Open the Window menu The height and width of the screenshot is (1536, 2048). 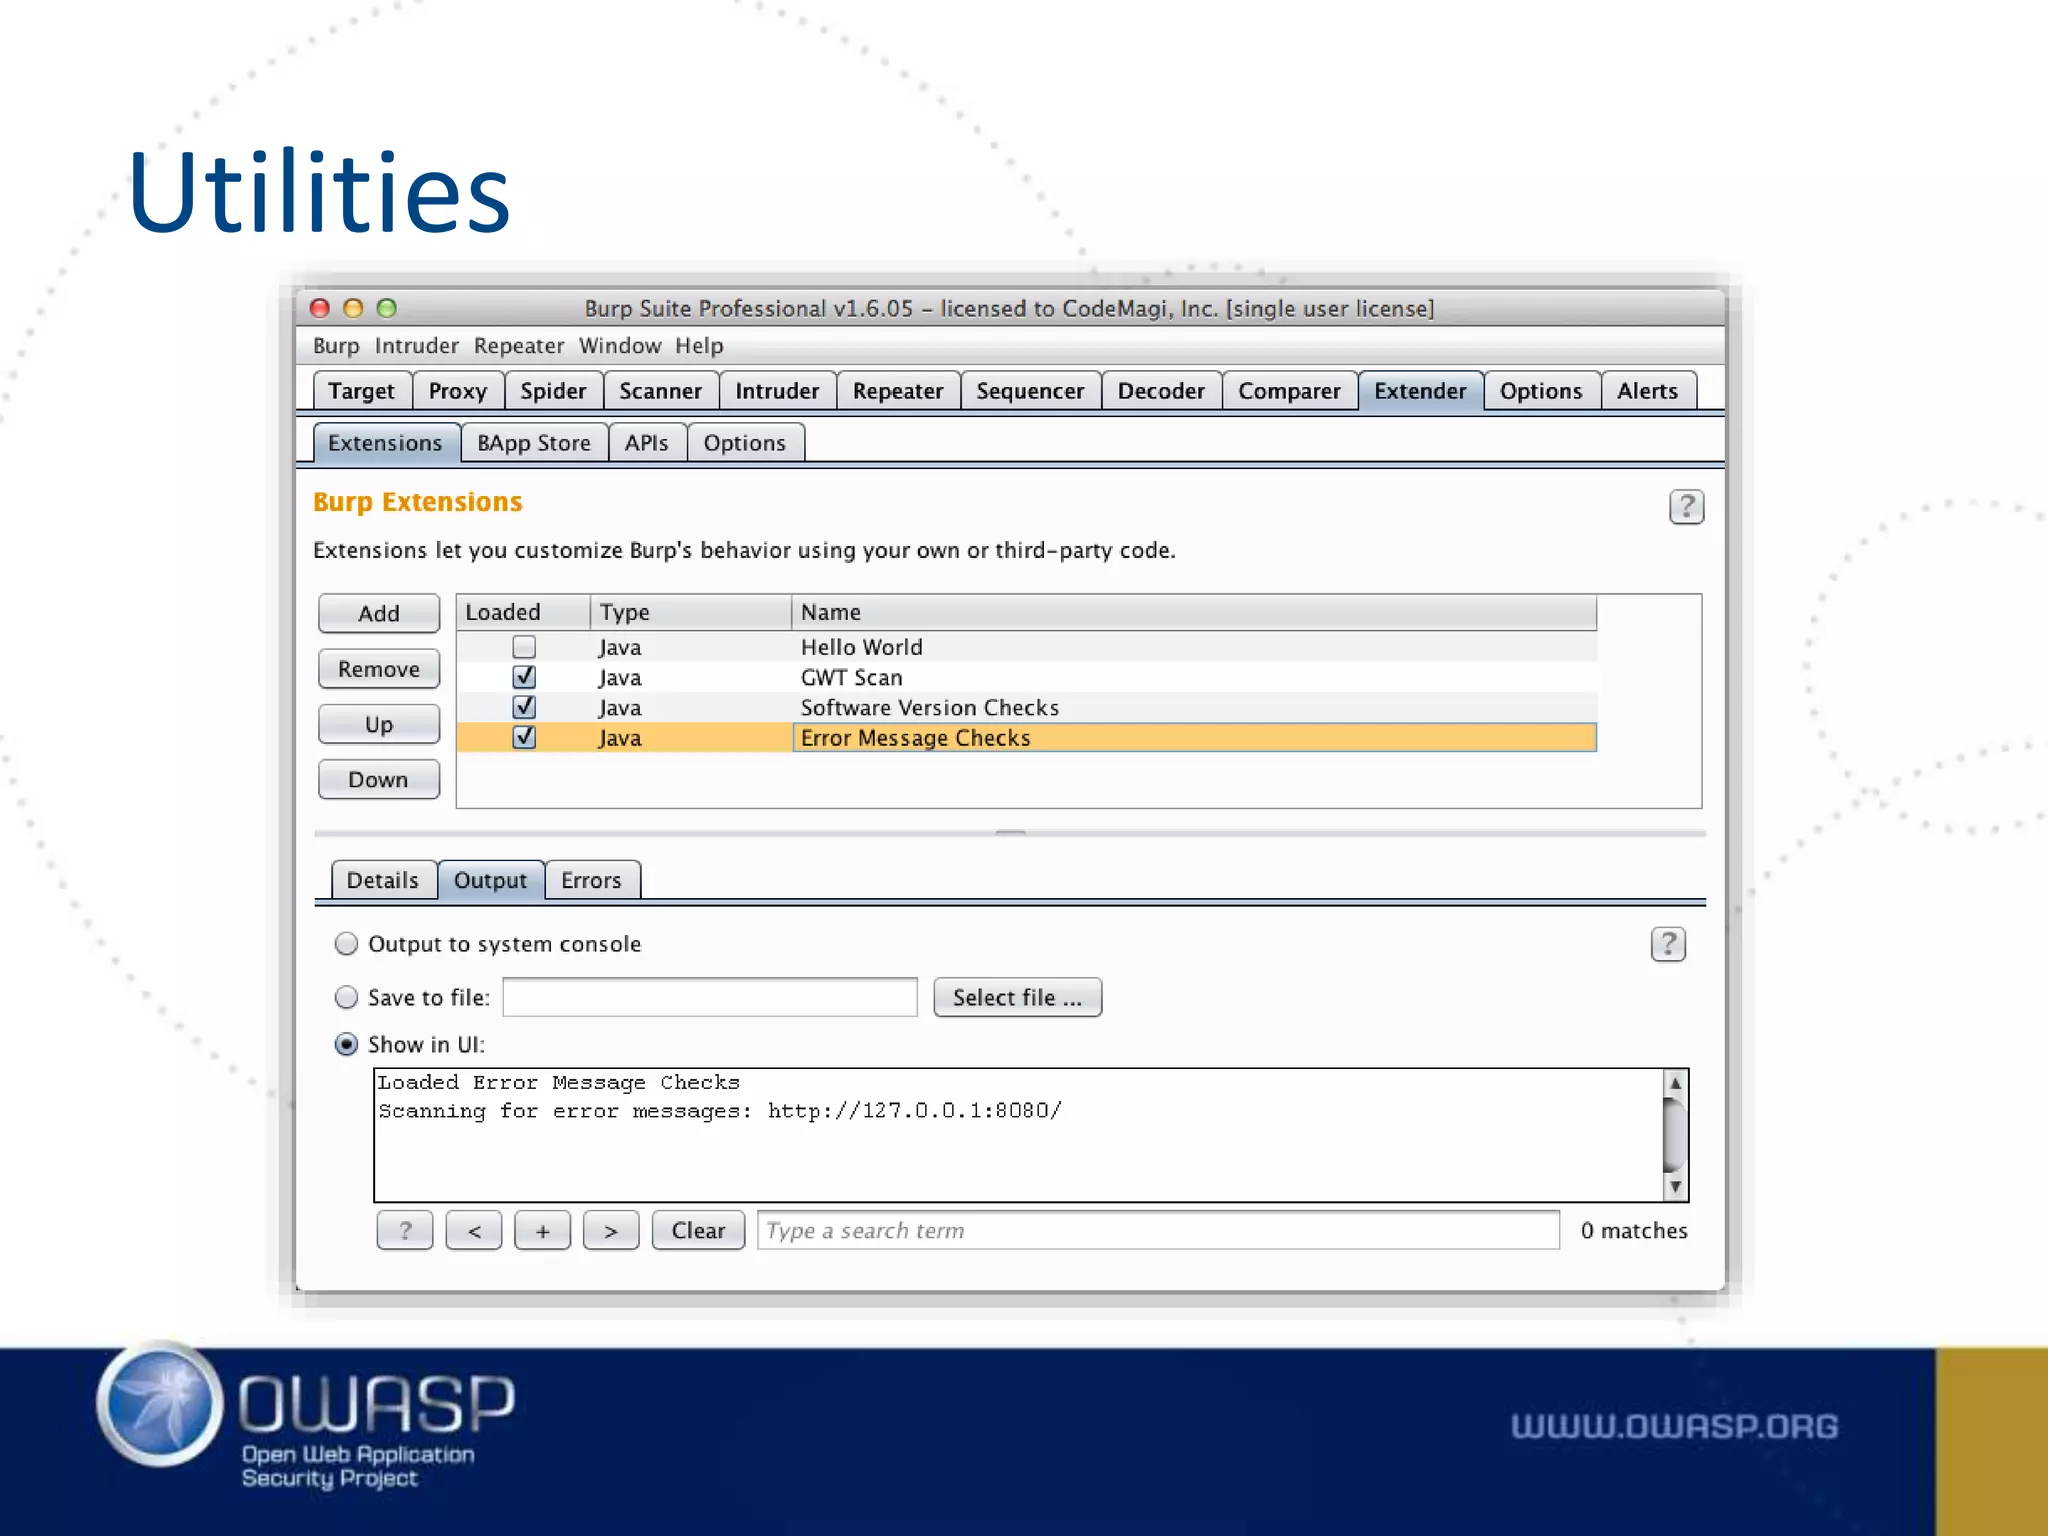tap(620, 346)
